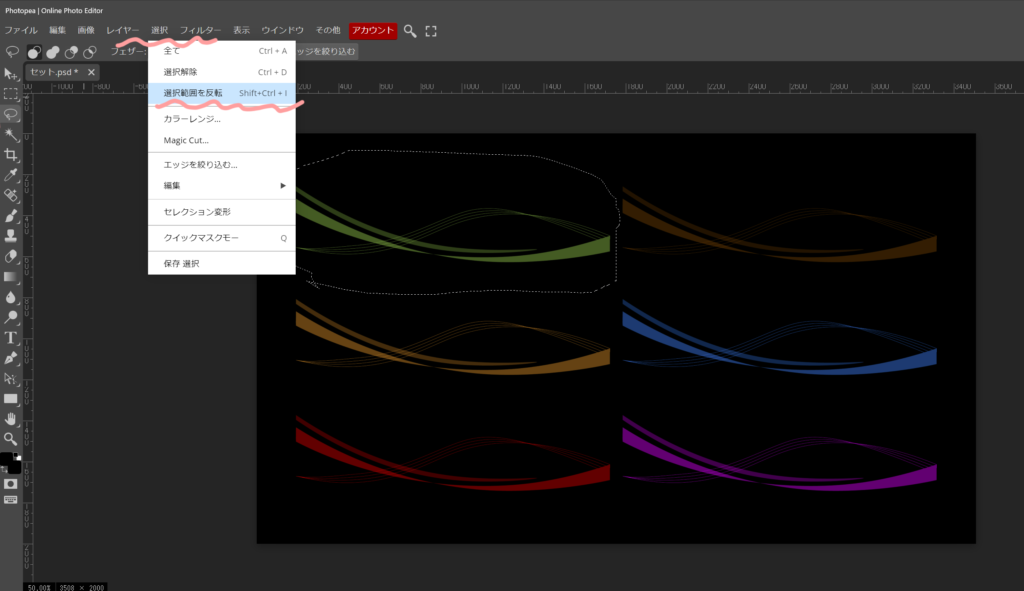
Task: Click the foreground color swatch
Action: click(x=6, y=459)
